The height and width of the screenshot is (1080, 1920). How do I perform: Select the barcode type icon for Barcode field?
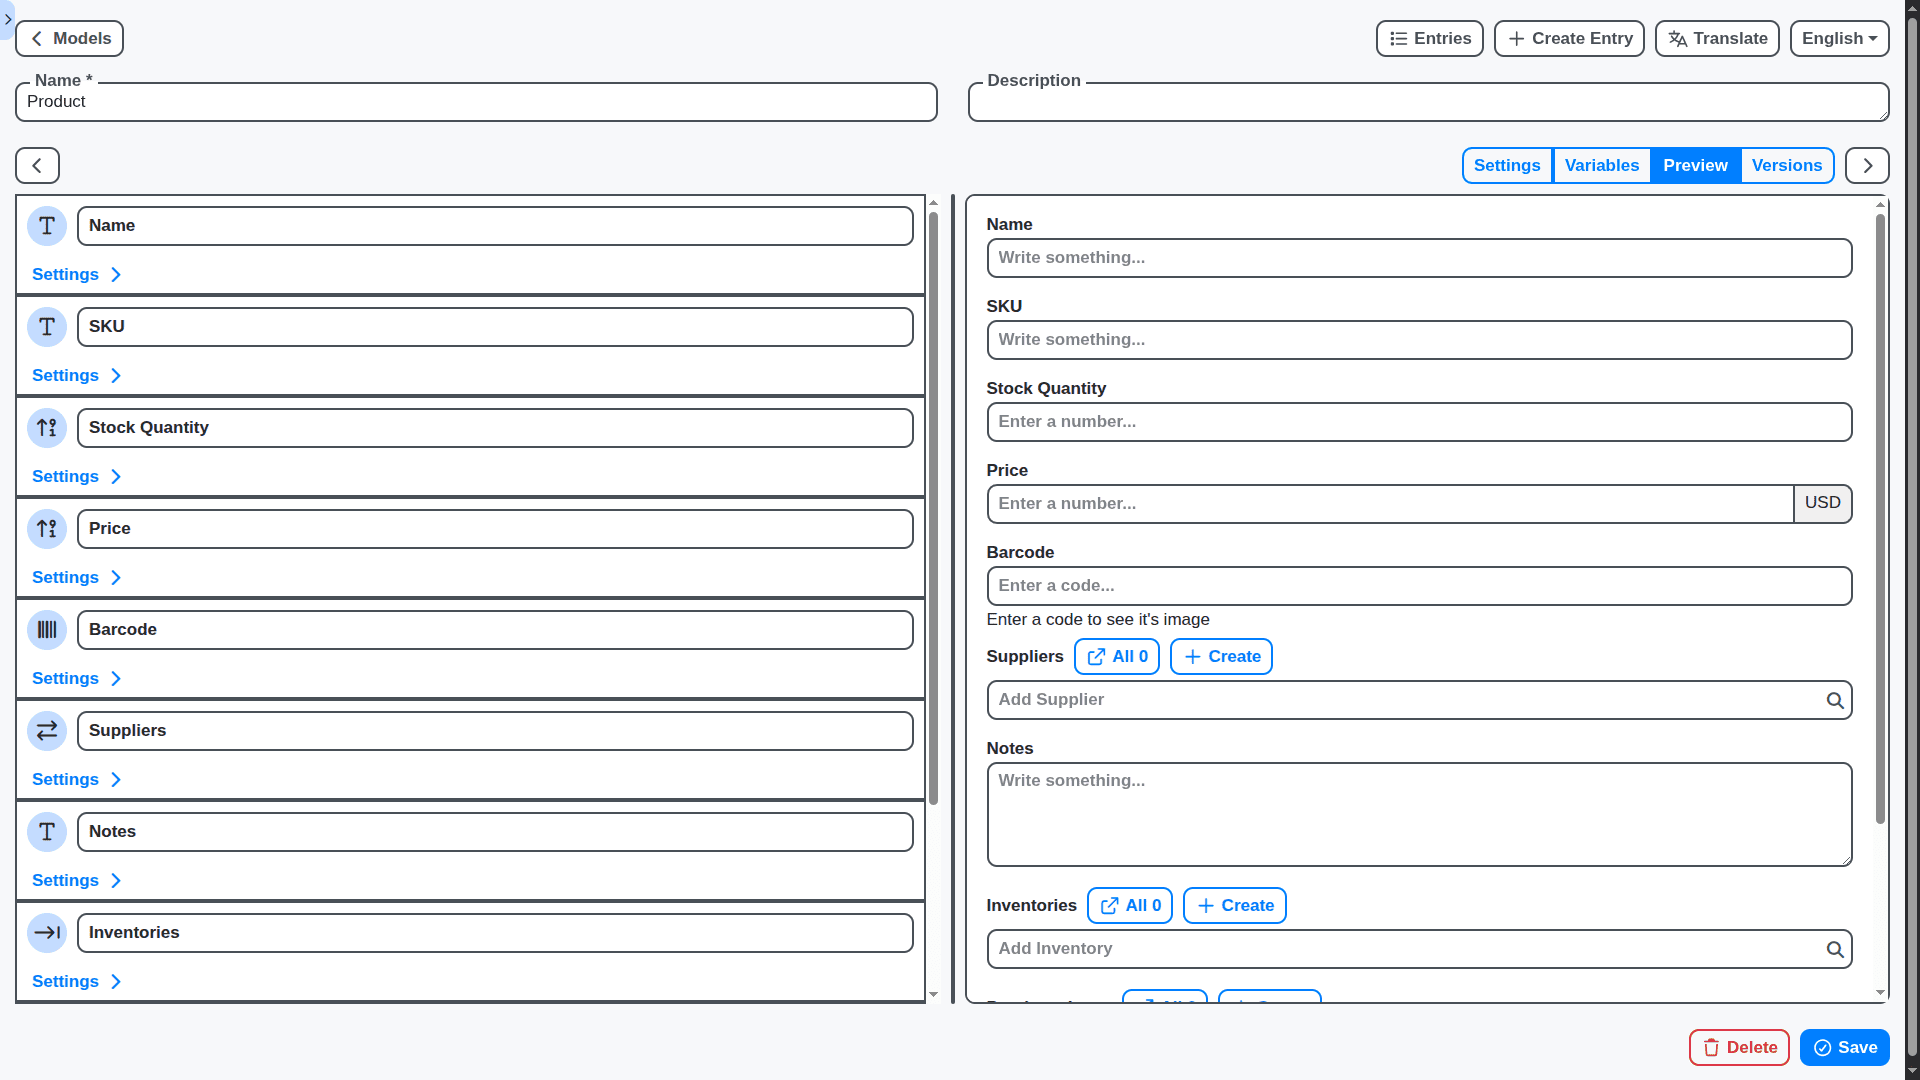tap(47, 630)
